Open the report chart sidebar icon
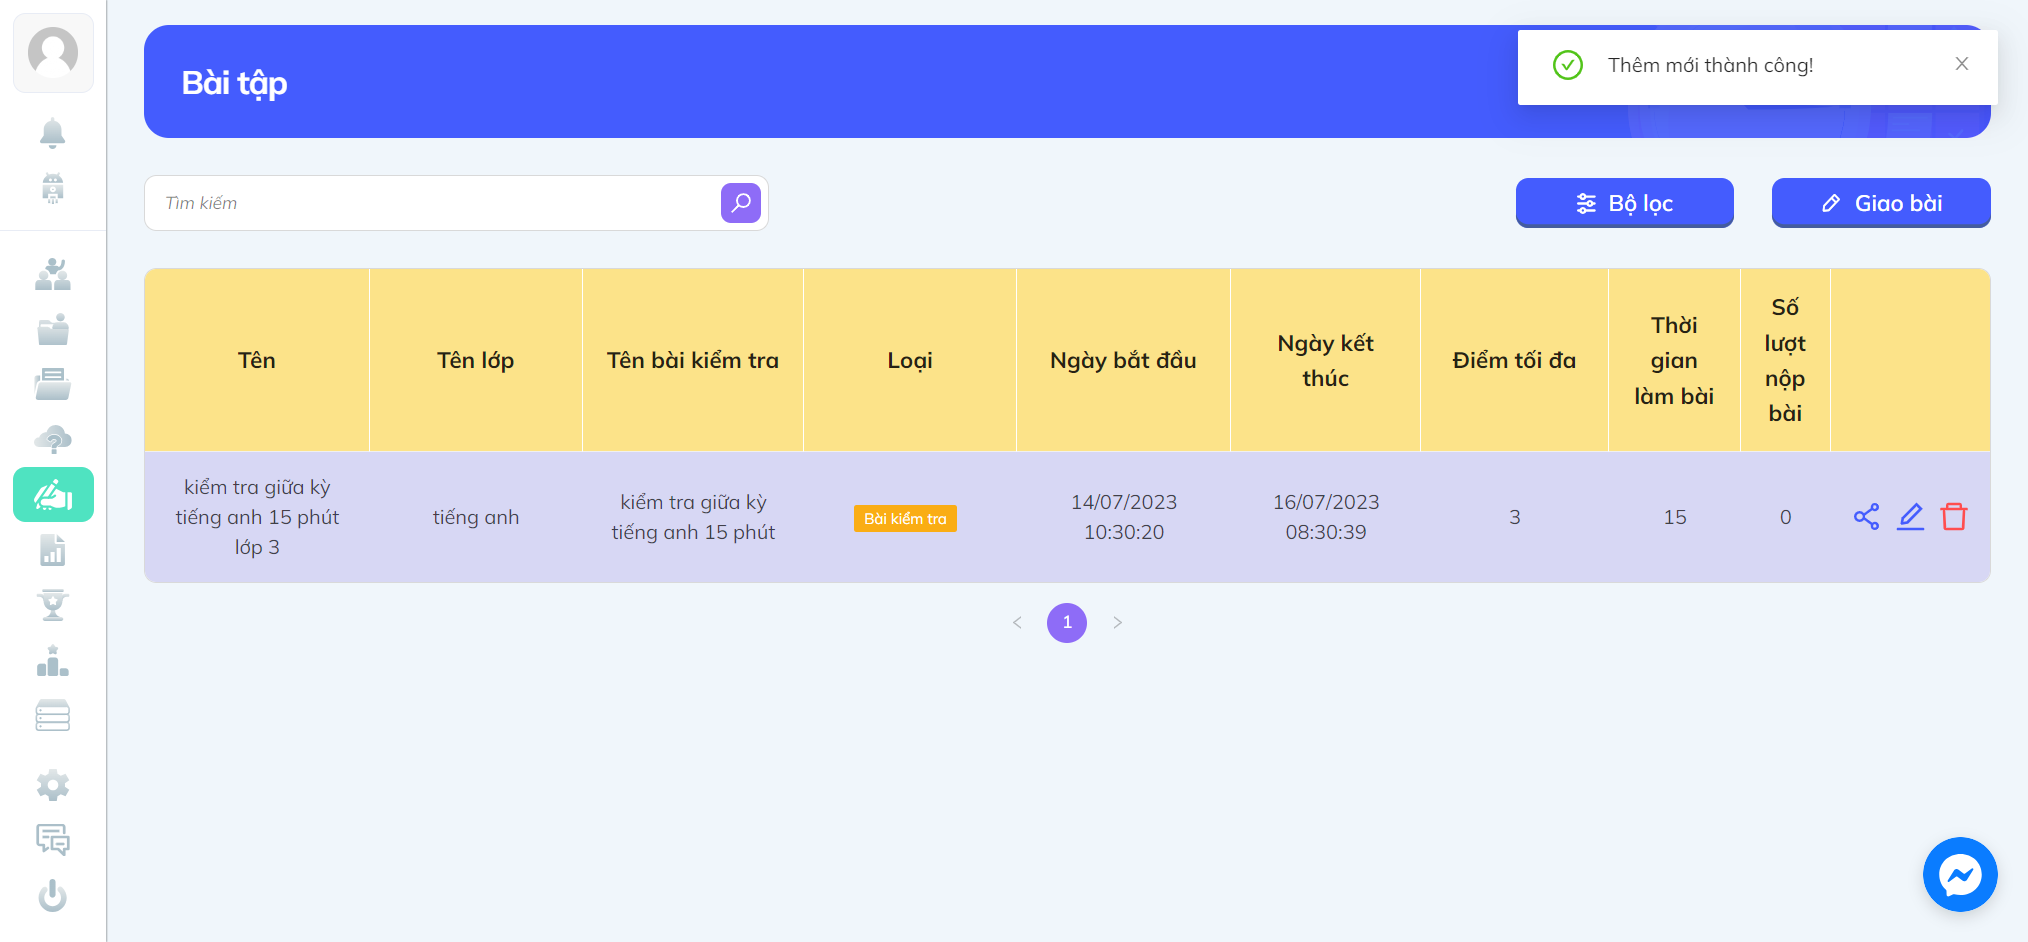Viewport: 2028px width, 942px height. point(53,550)
